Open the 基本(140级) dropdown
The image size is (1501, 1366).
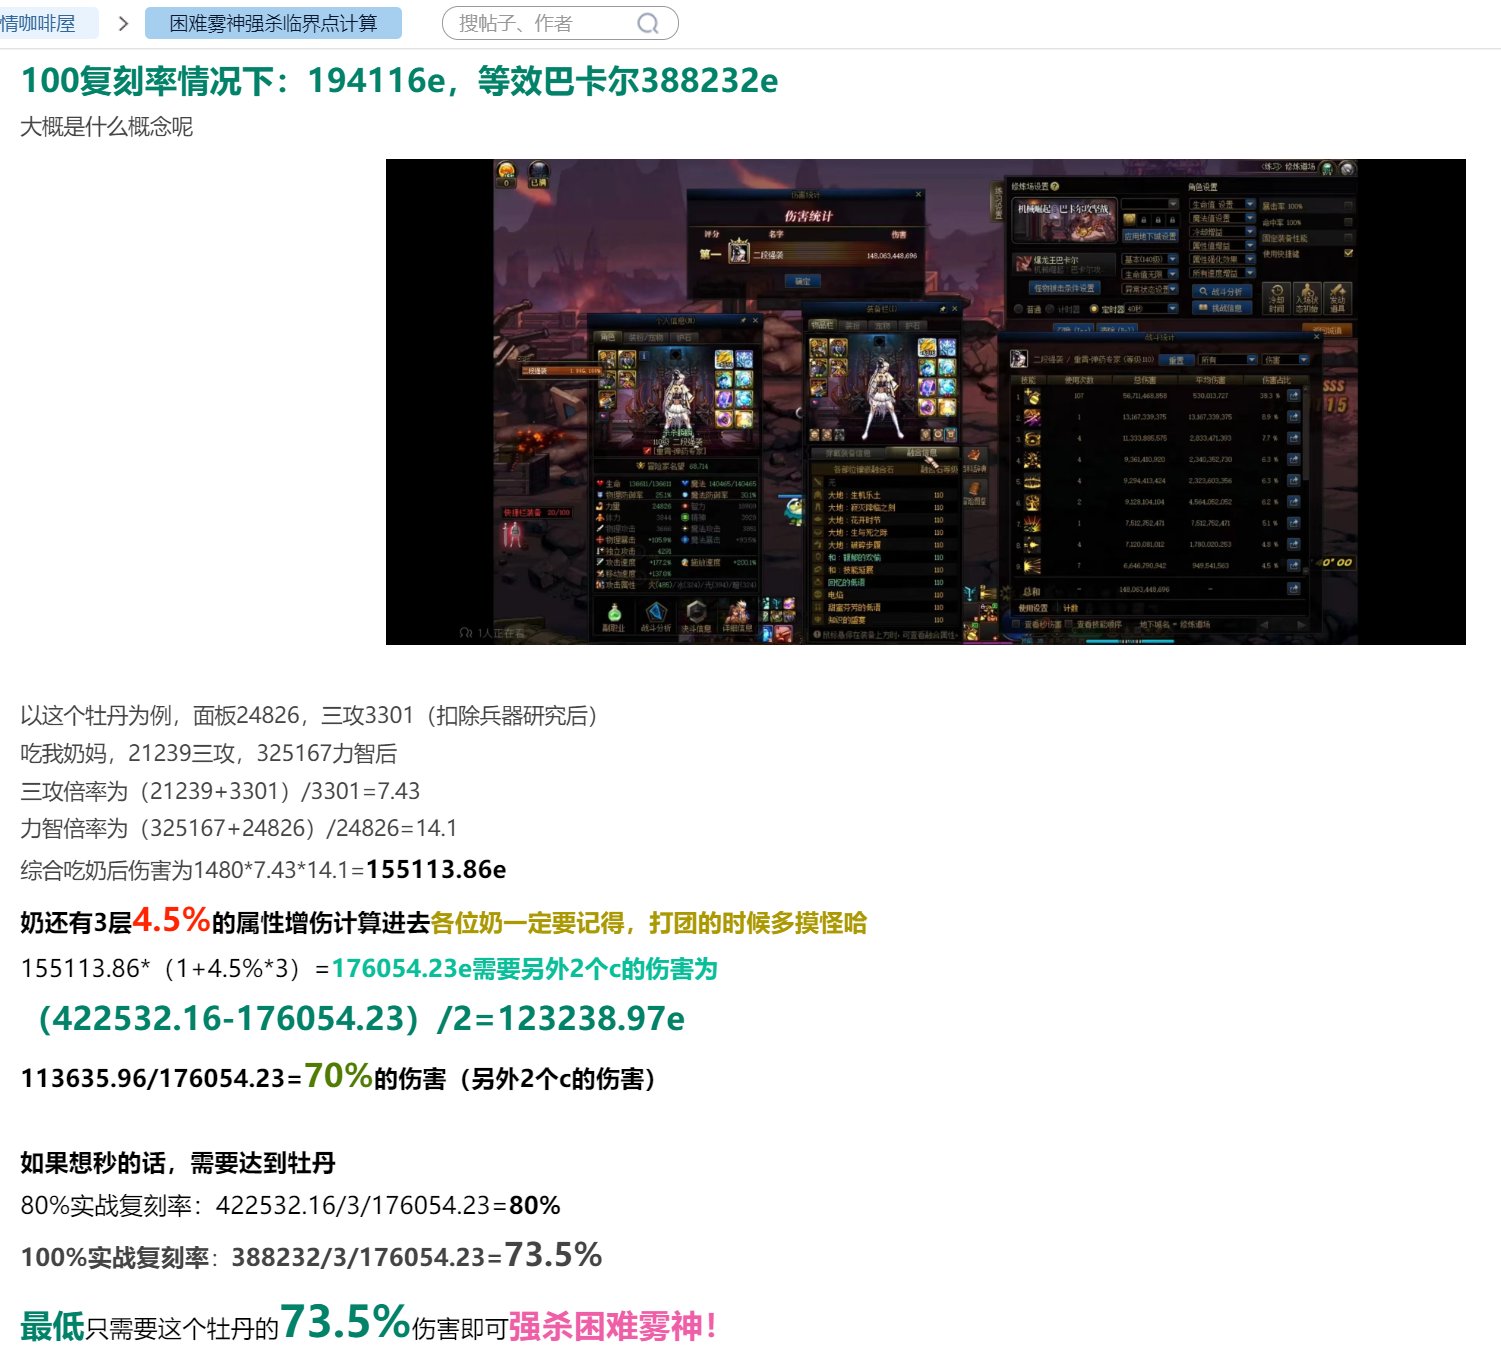pos(1150,259)
